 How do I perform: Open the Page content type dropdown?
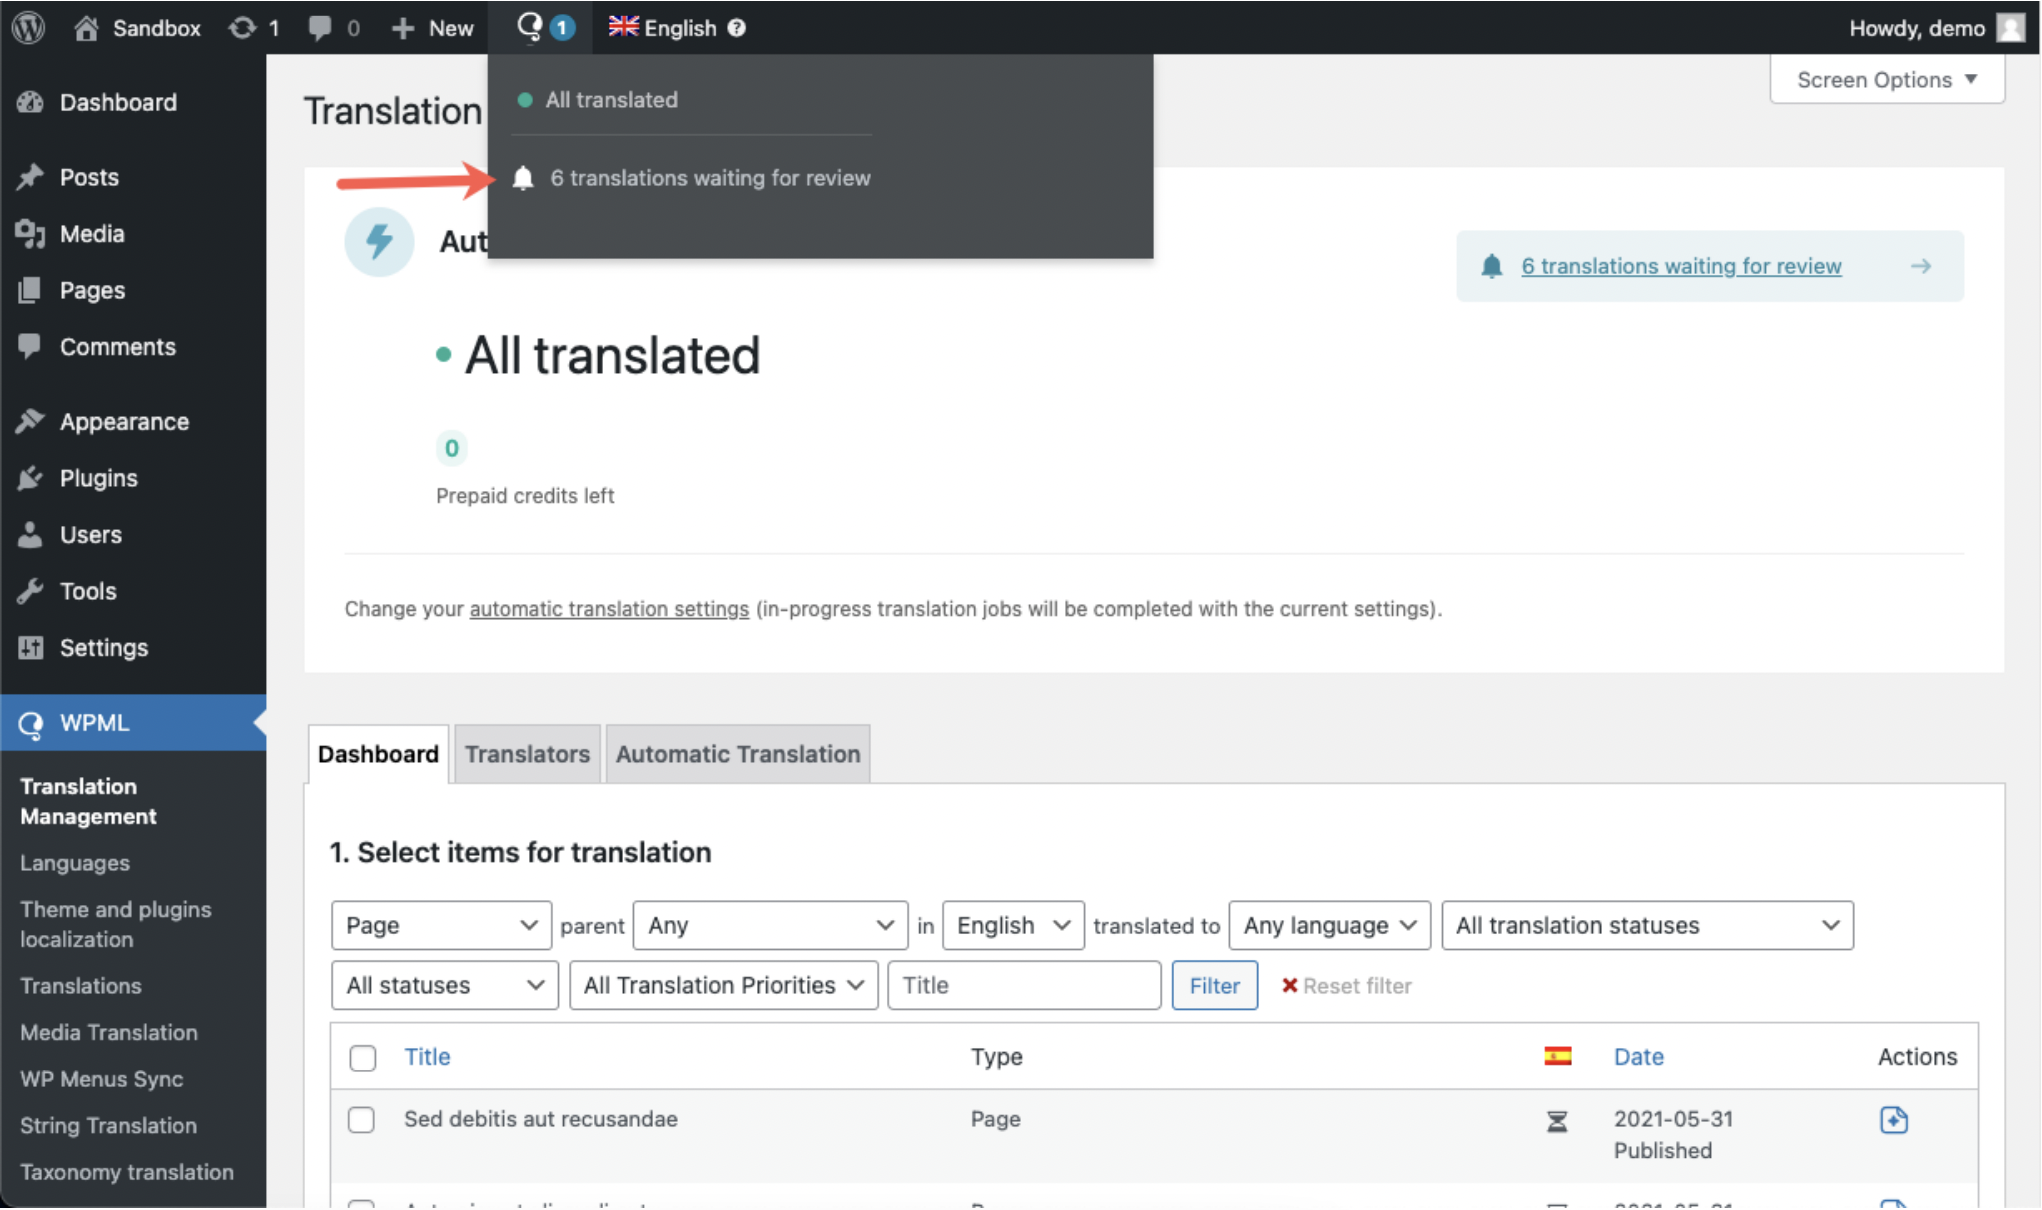441,926
